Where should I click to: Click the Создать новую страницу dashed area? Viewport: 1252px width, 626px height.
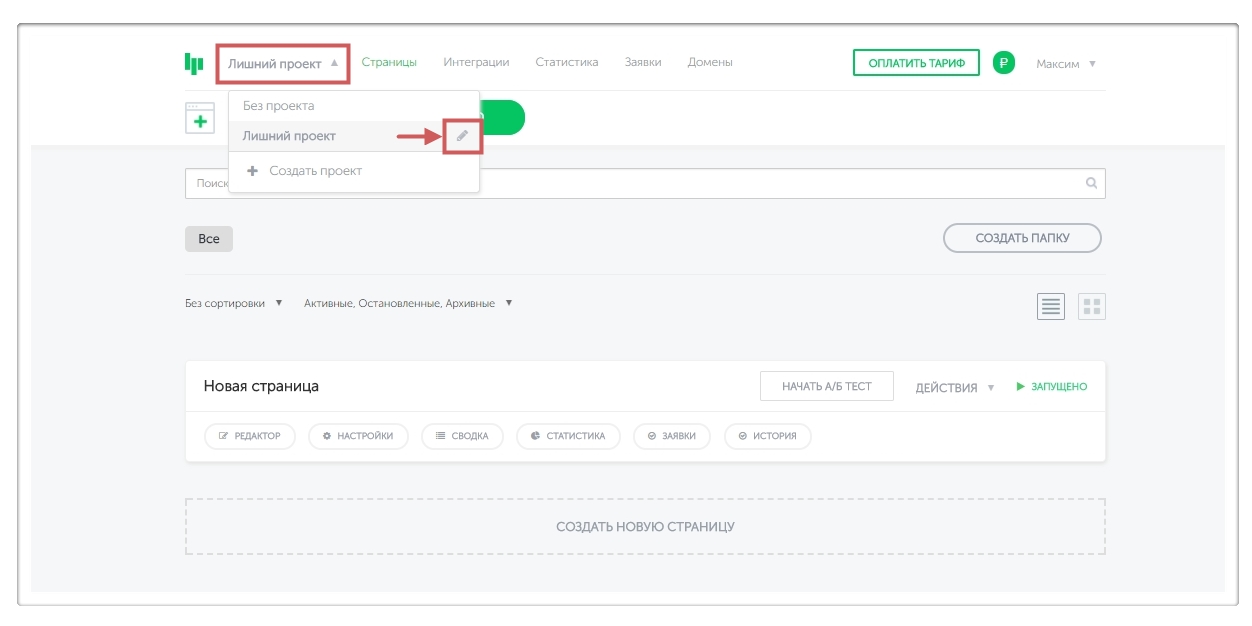645,526
